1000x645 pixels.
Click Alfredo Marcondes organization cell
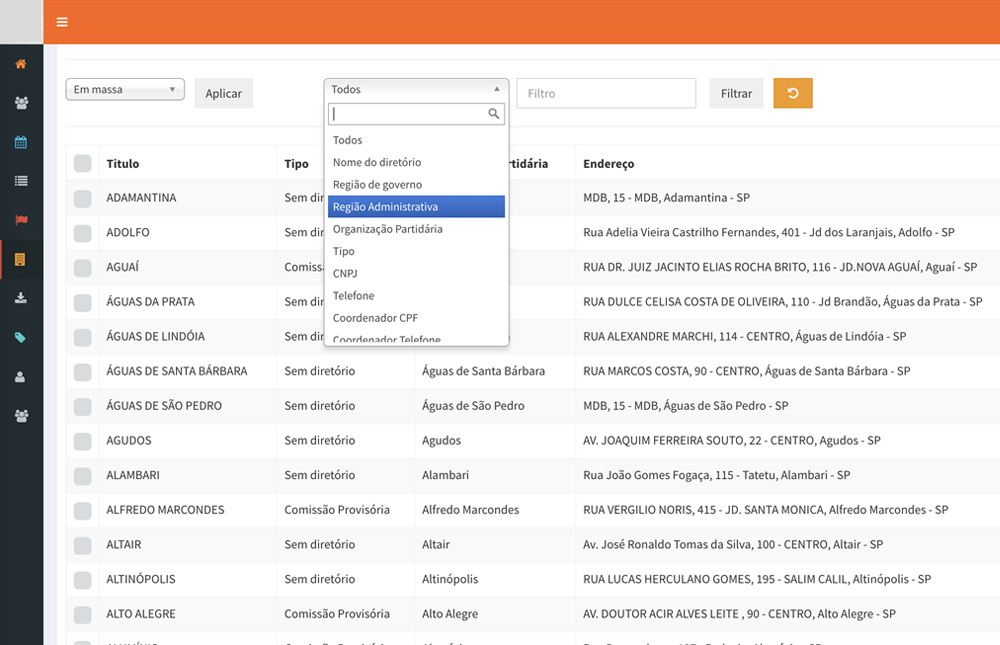click(x=471, y=510)
